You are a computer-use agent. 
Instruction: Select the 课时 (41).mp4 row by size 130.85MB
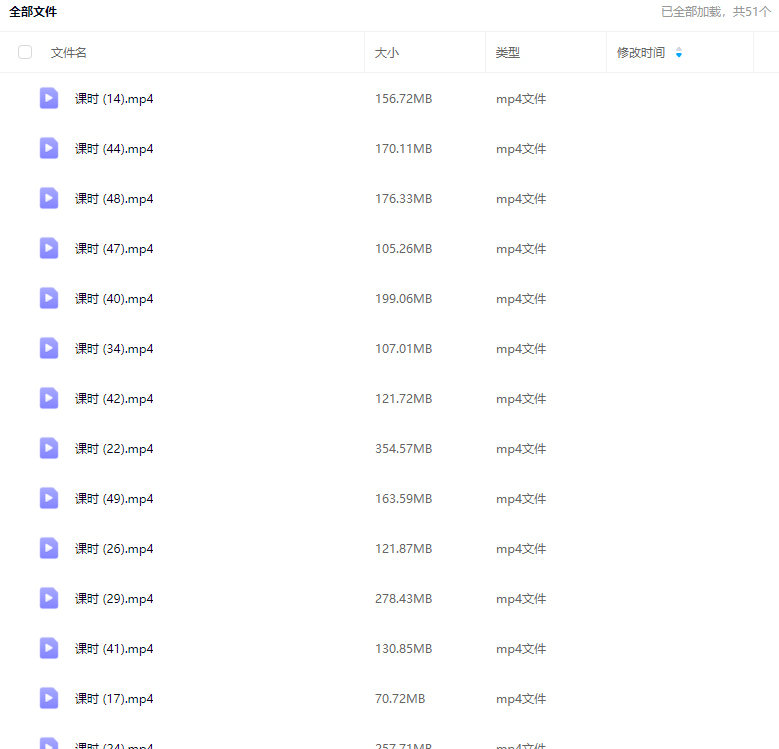pyautogui.click(x=403, y=649)
